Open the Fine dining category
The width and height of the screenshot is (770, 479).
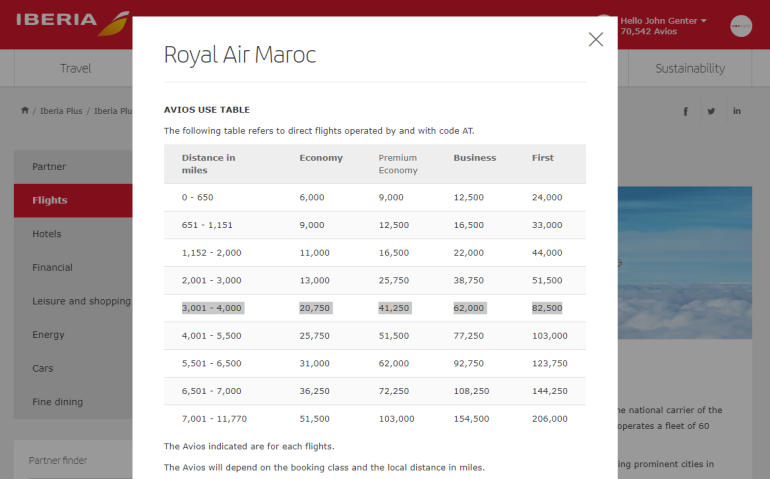pyautogui.click(x=58, y=402)
